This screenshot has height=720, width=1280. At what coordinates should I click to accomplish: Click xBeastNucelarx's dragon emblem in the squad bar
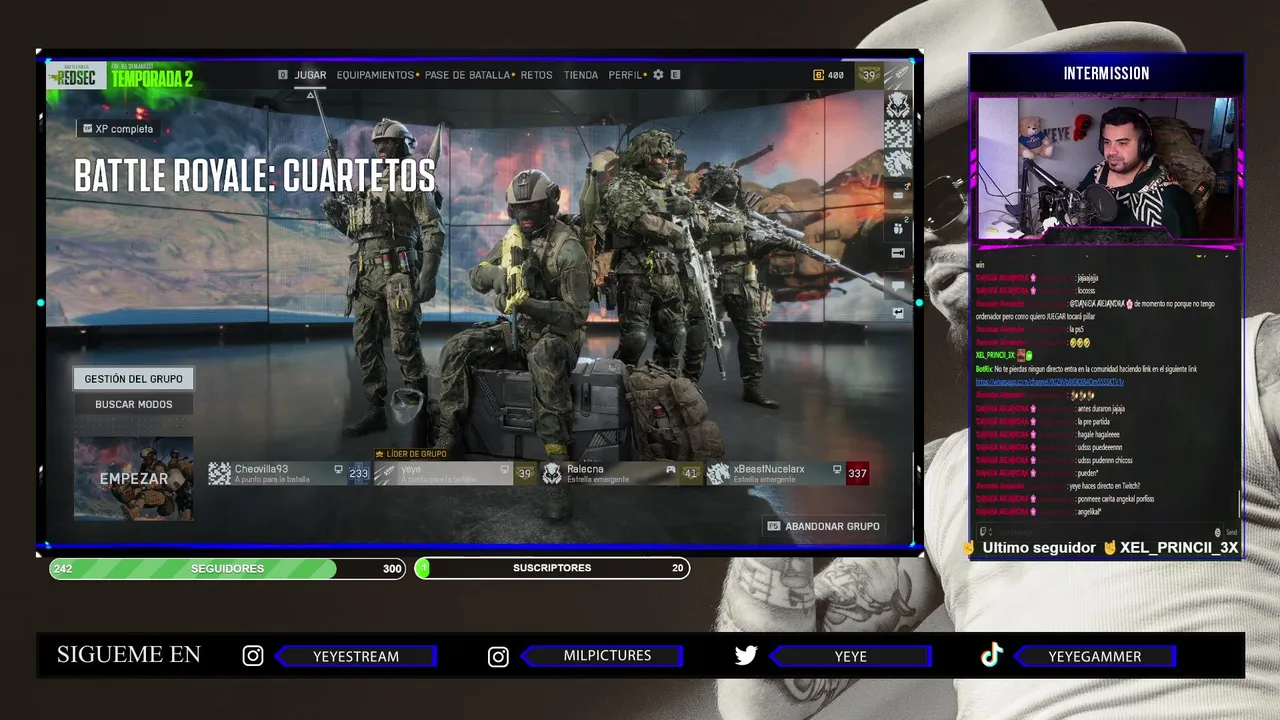(718, 473)
